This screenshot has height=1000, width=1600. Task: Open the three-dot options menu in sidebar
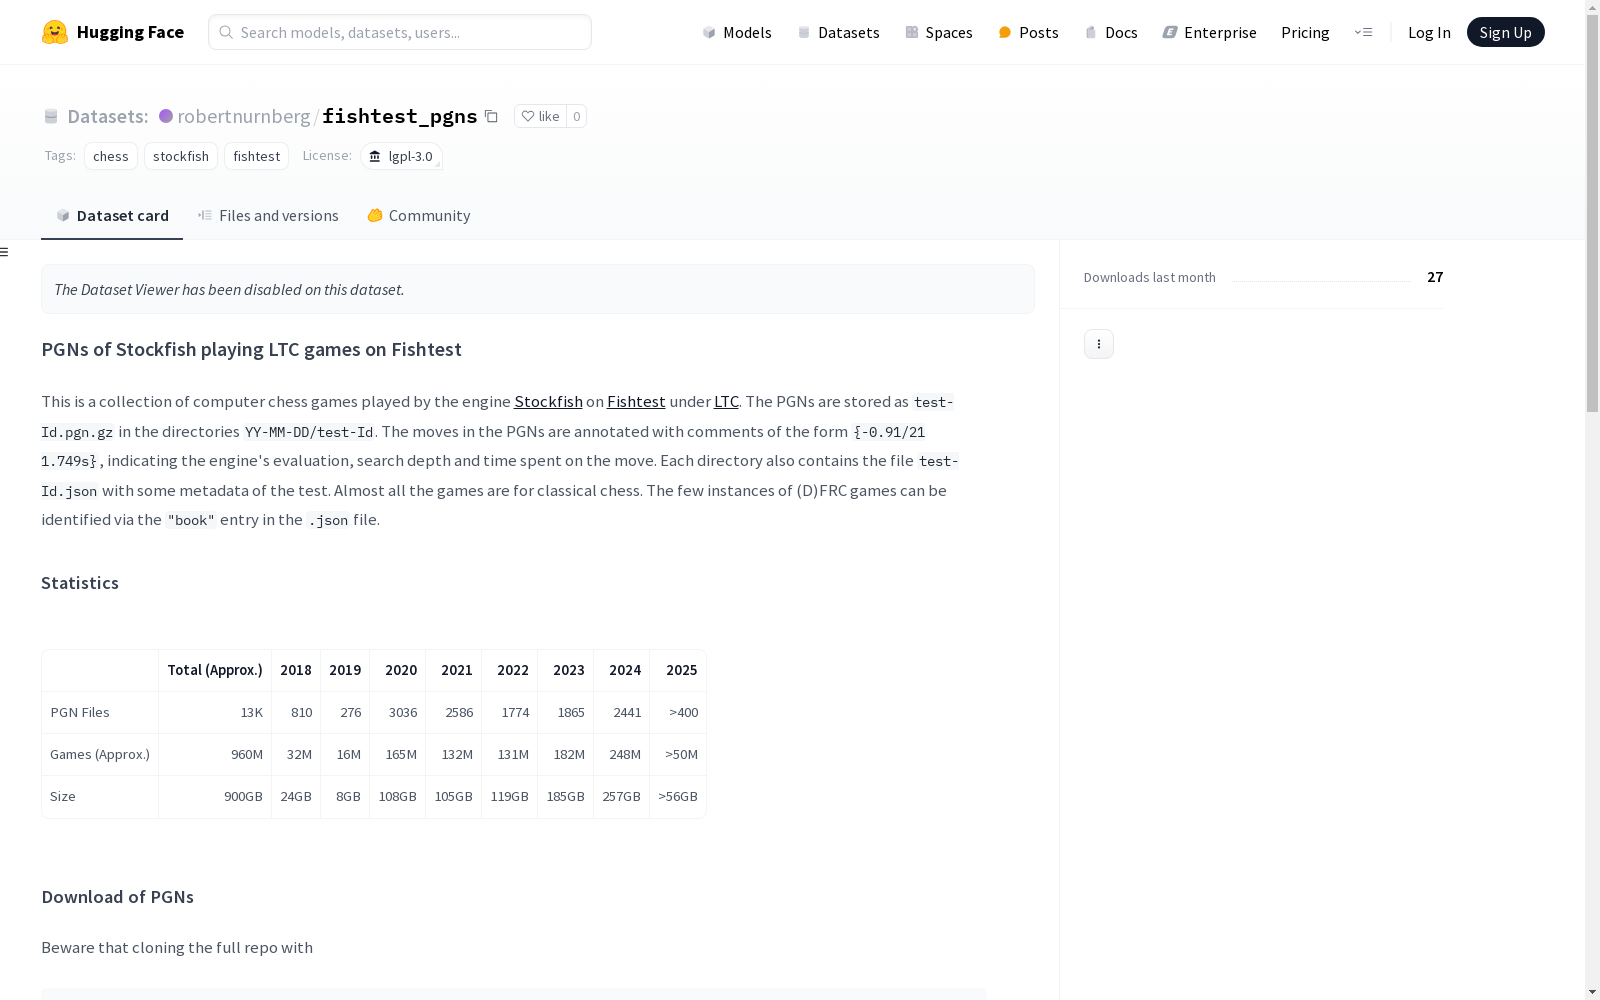click(x=1099, y=344)
